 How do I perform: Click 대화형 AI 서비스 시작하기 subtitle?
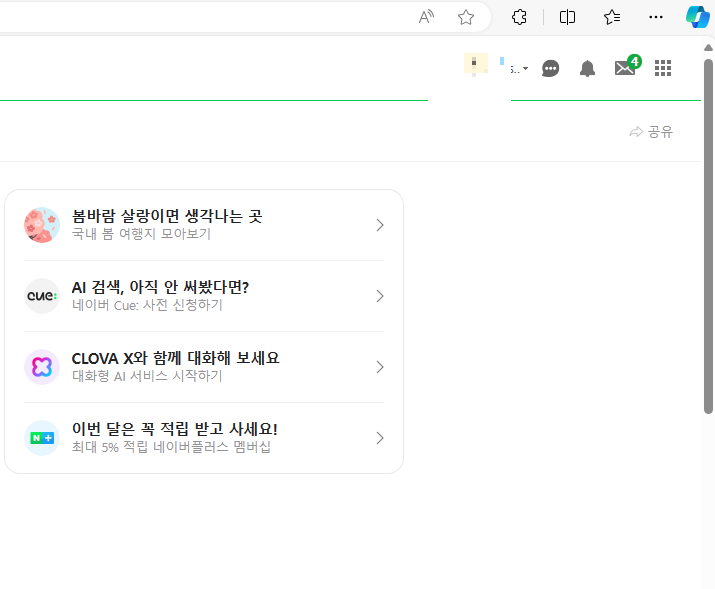[x=147, y=376]
